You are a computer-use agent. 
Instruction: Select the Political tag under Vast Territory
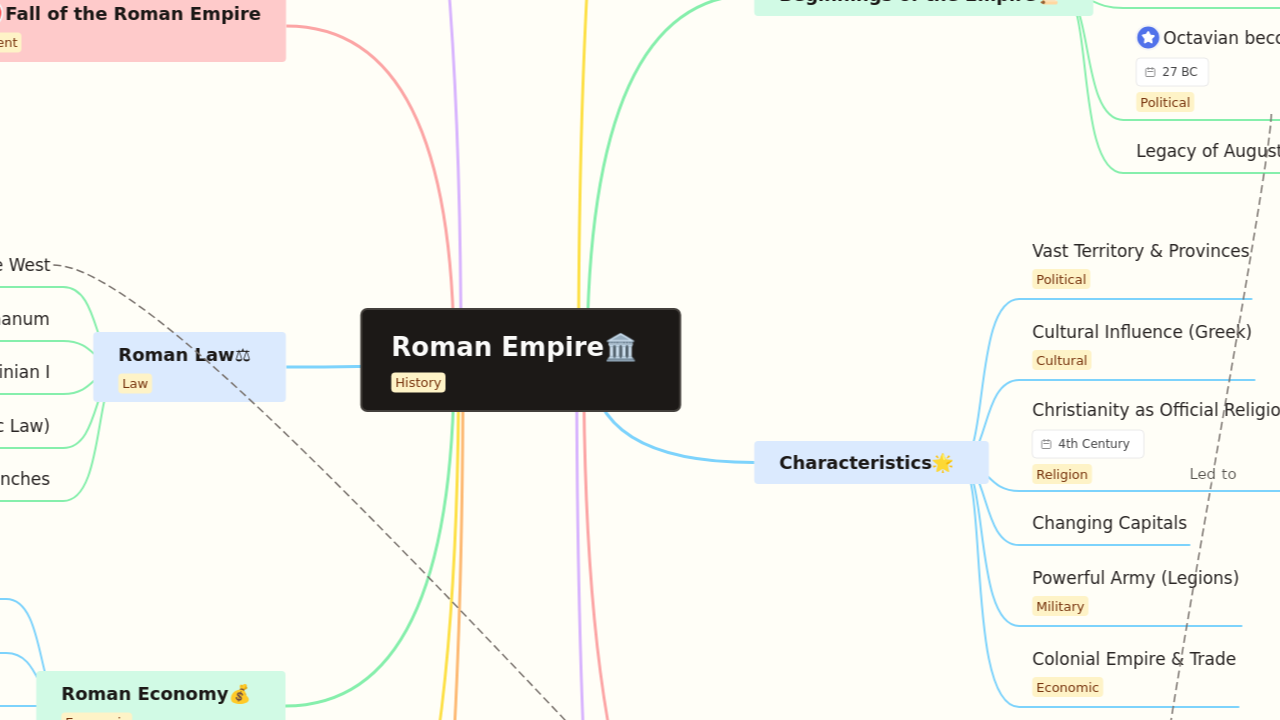pos(1060,279)
